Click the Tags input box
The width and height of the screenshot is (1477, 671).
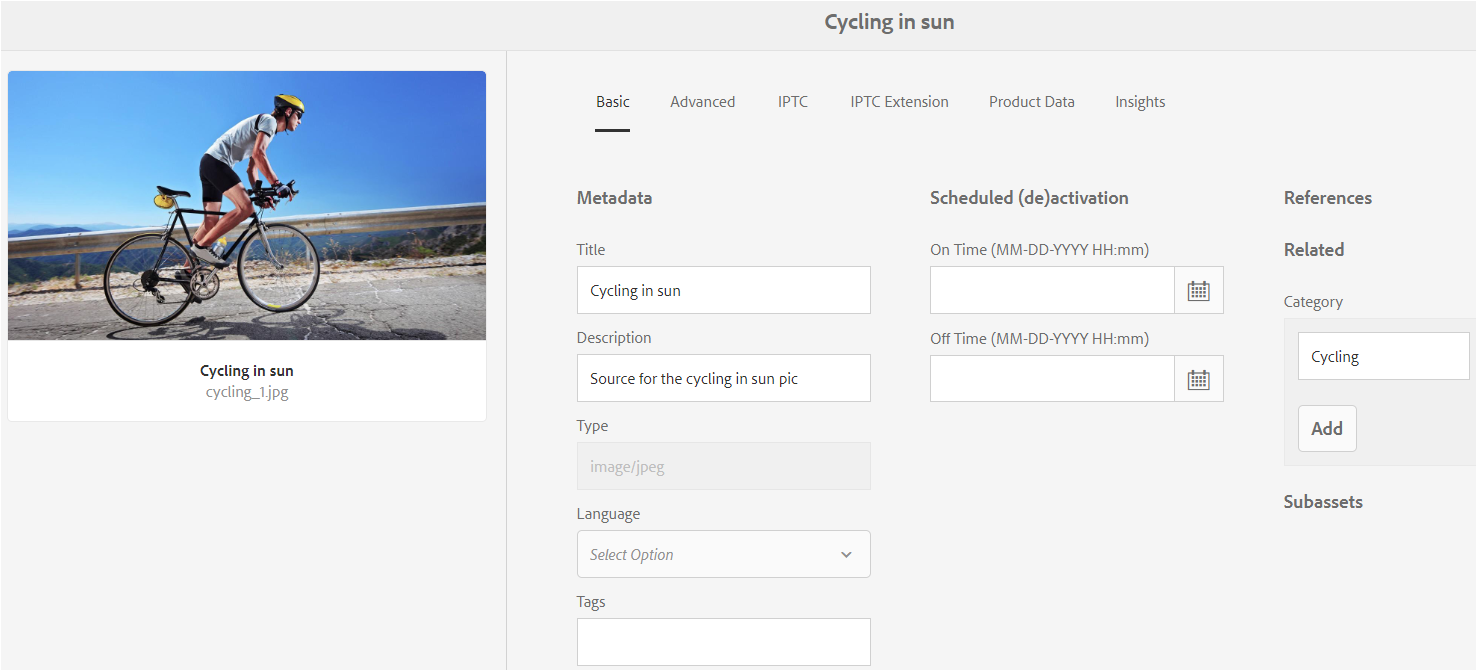(723, 642)
